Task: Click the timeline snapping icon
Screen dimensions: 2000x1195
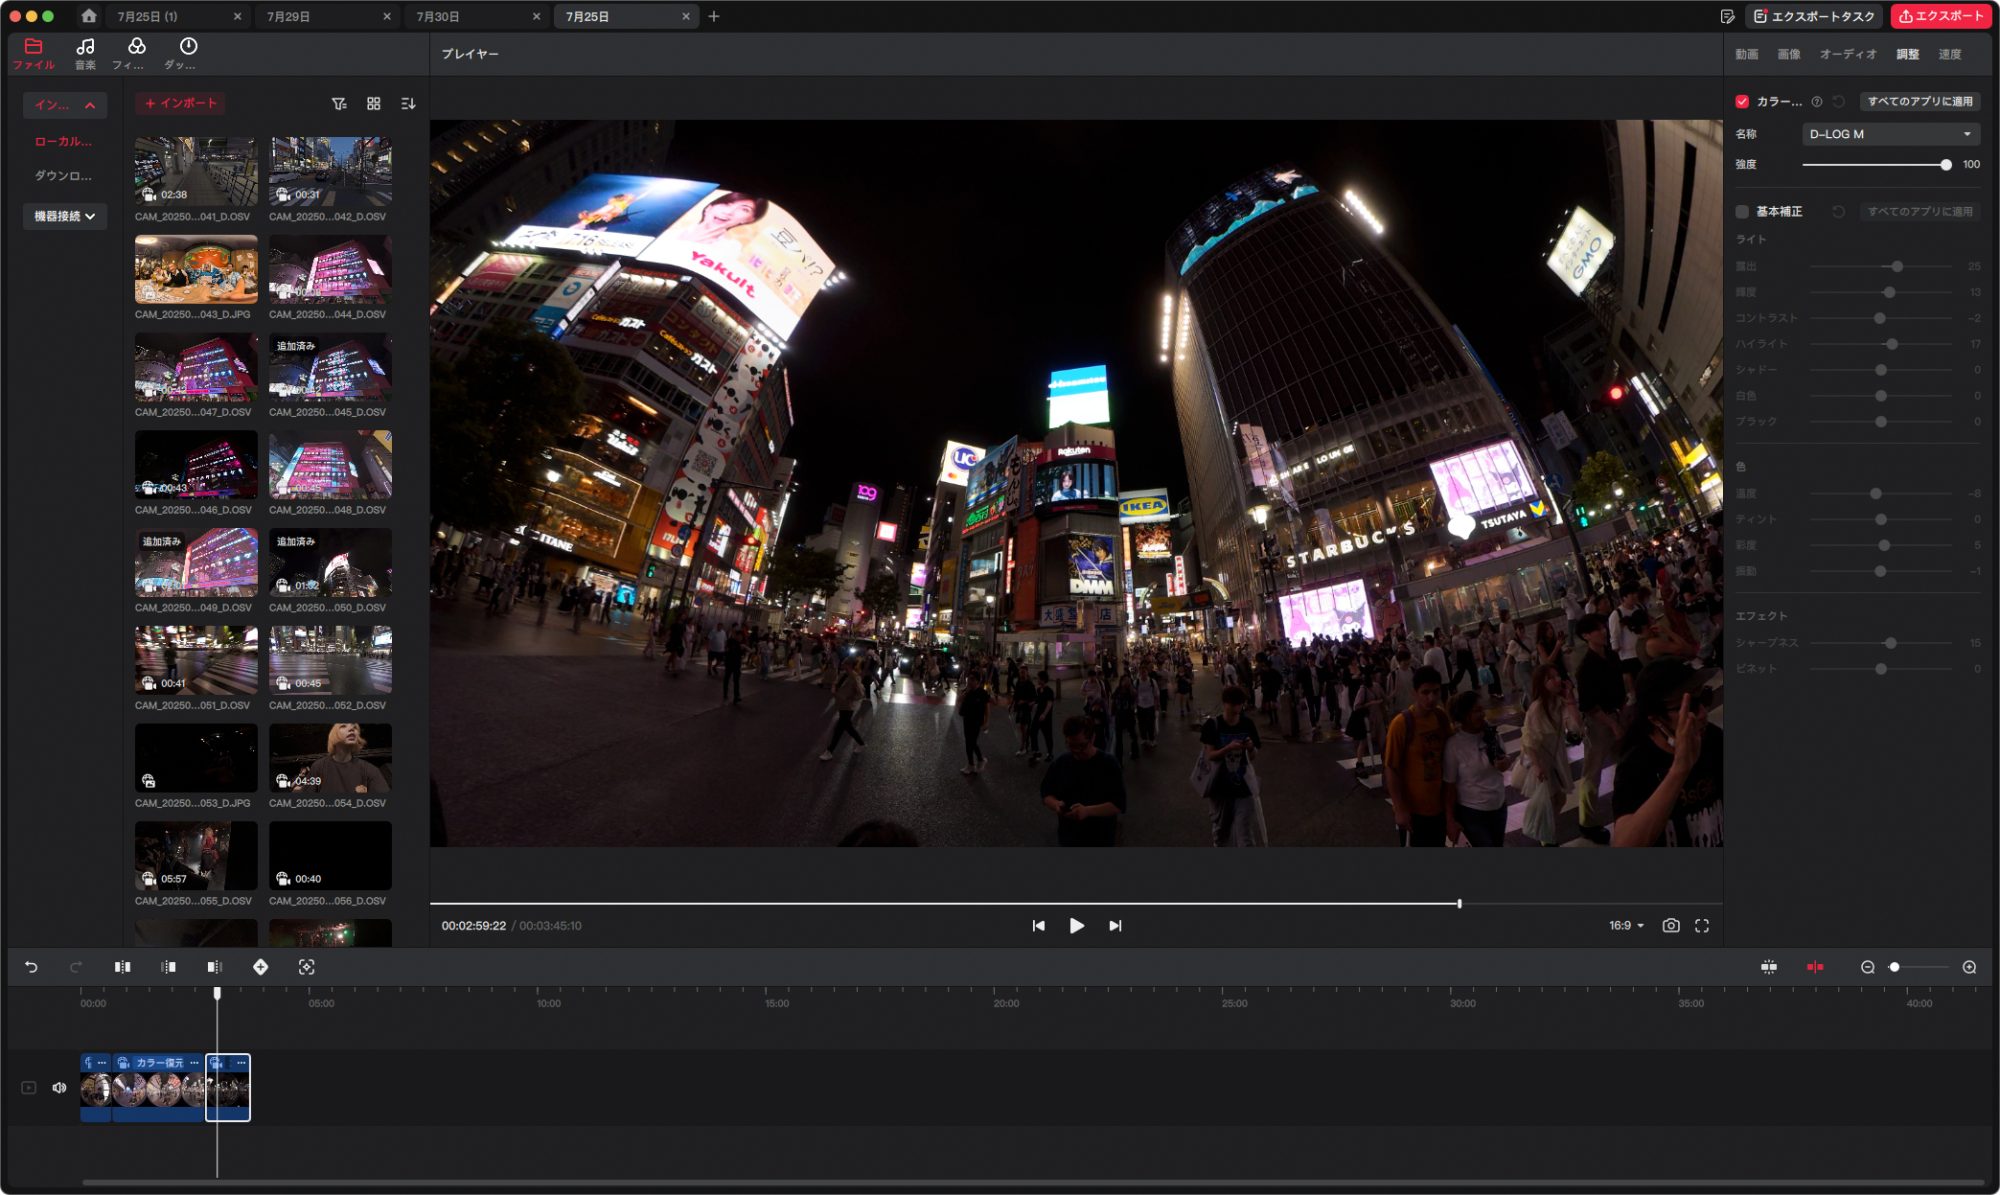Action: pos(1769,967)
